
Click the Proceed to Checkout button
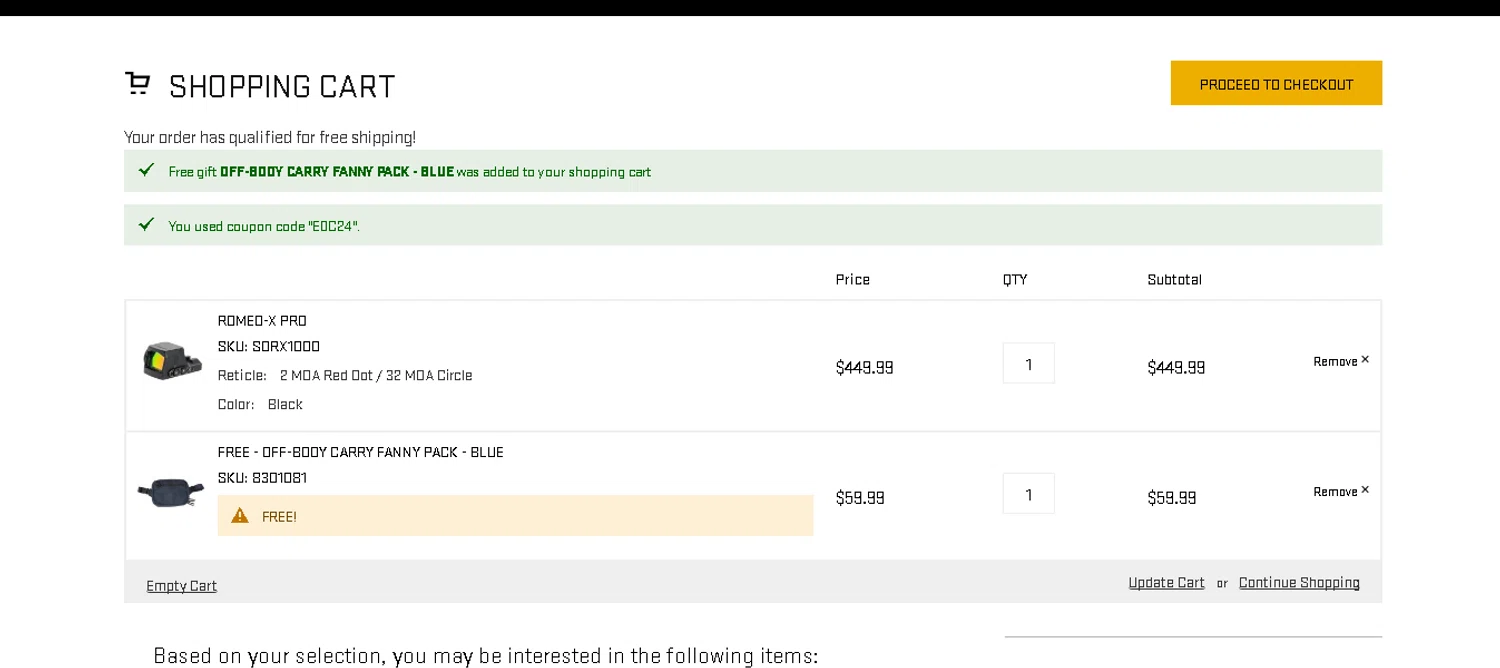1276,83
